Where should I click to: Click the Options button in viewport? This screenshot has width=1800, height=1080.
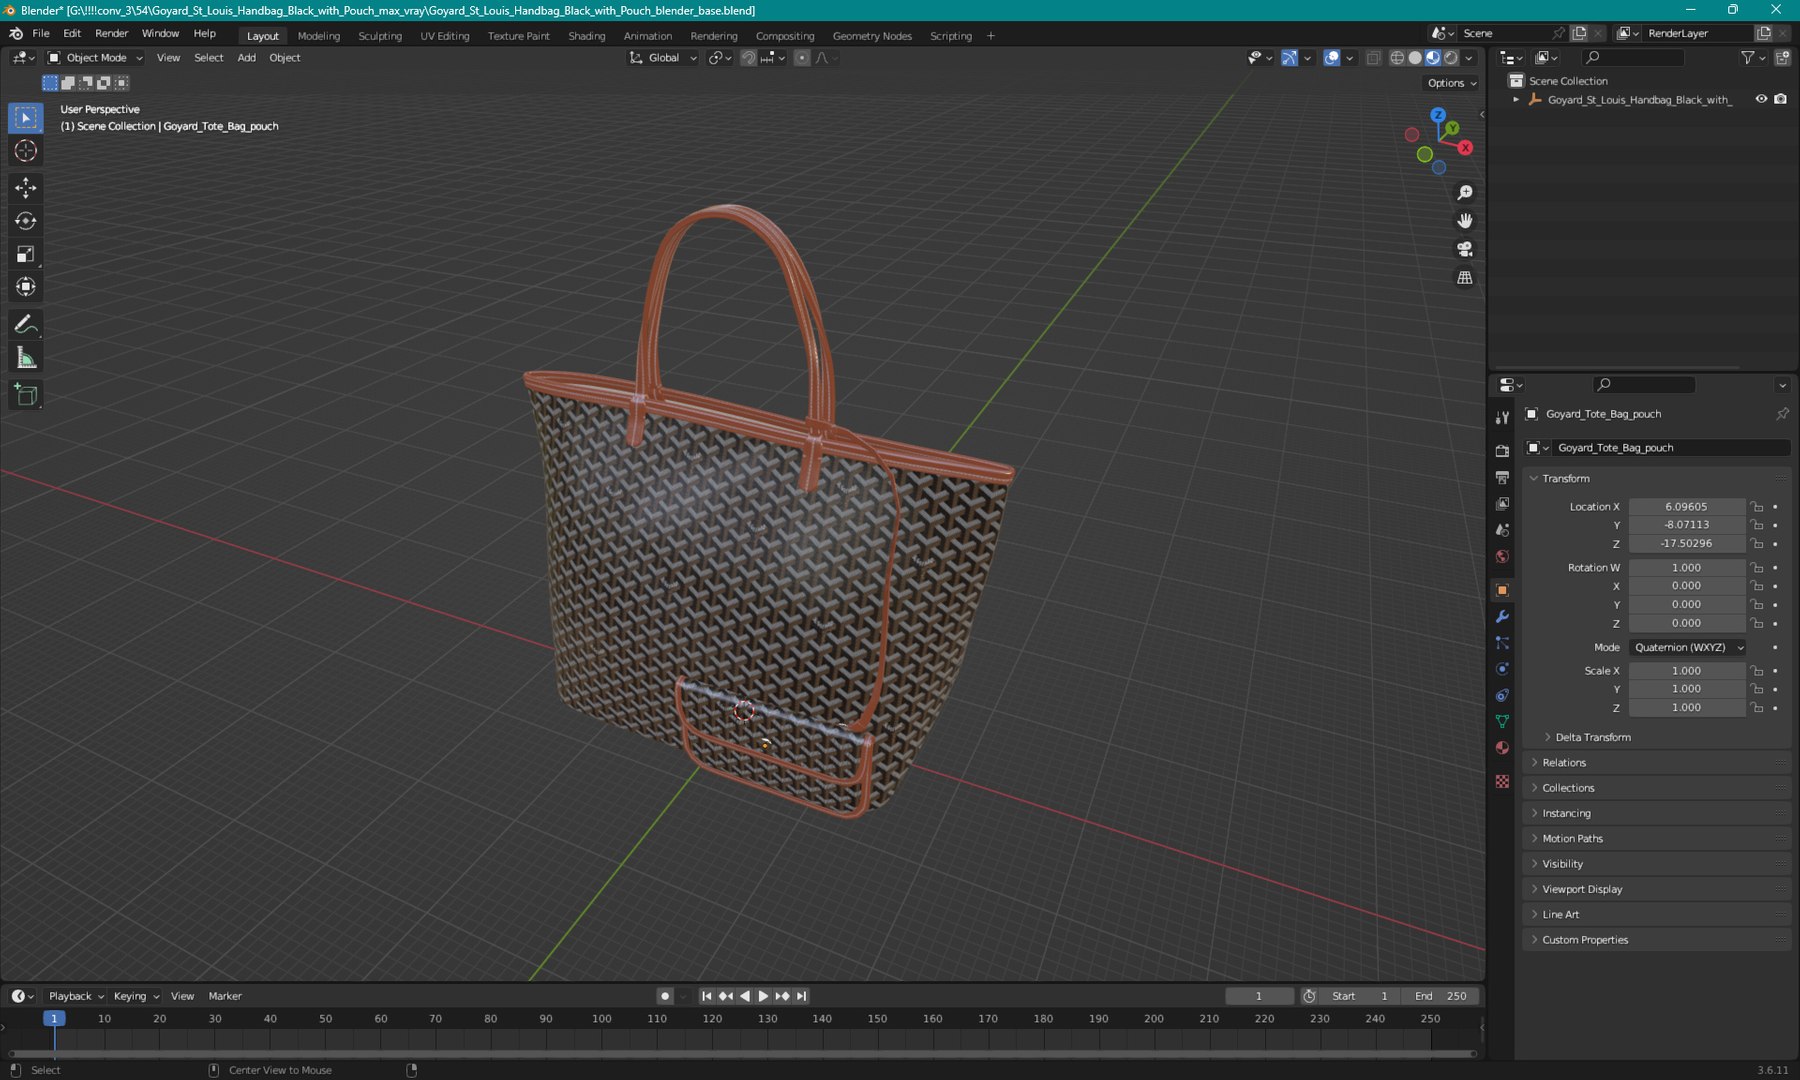tap(1452, 83)
